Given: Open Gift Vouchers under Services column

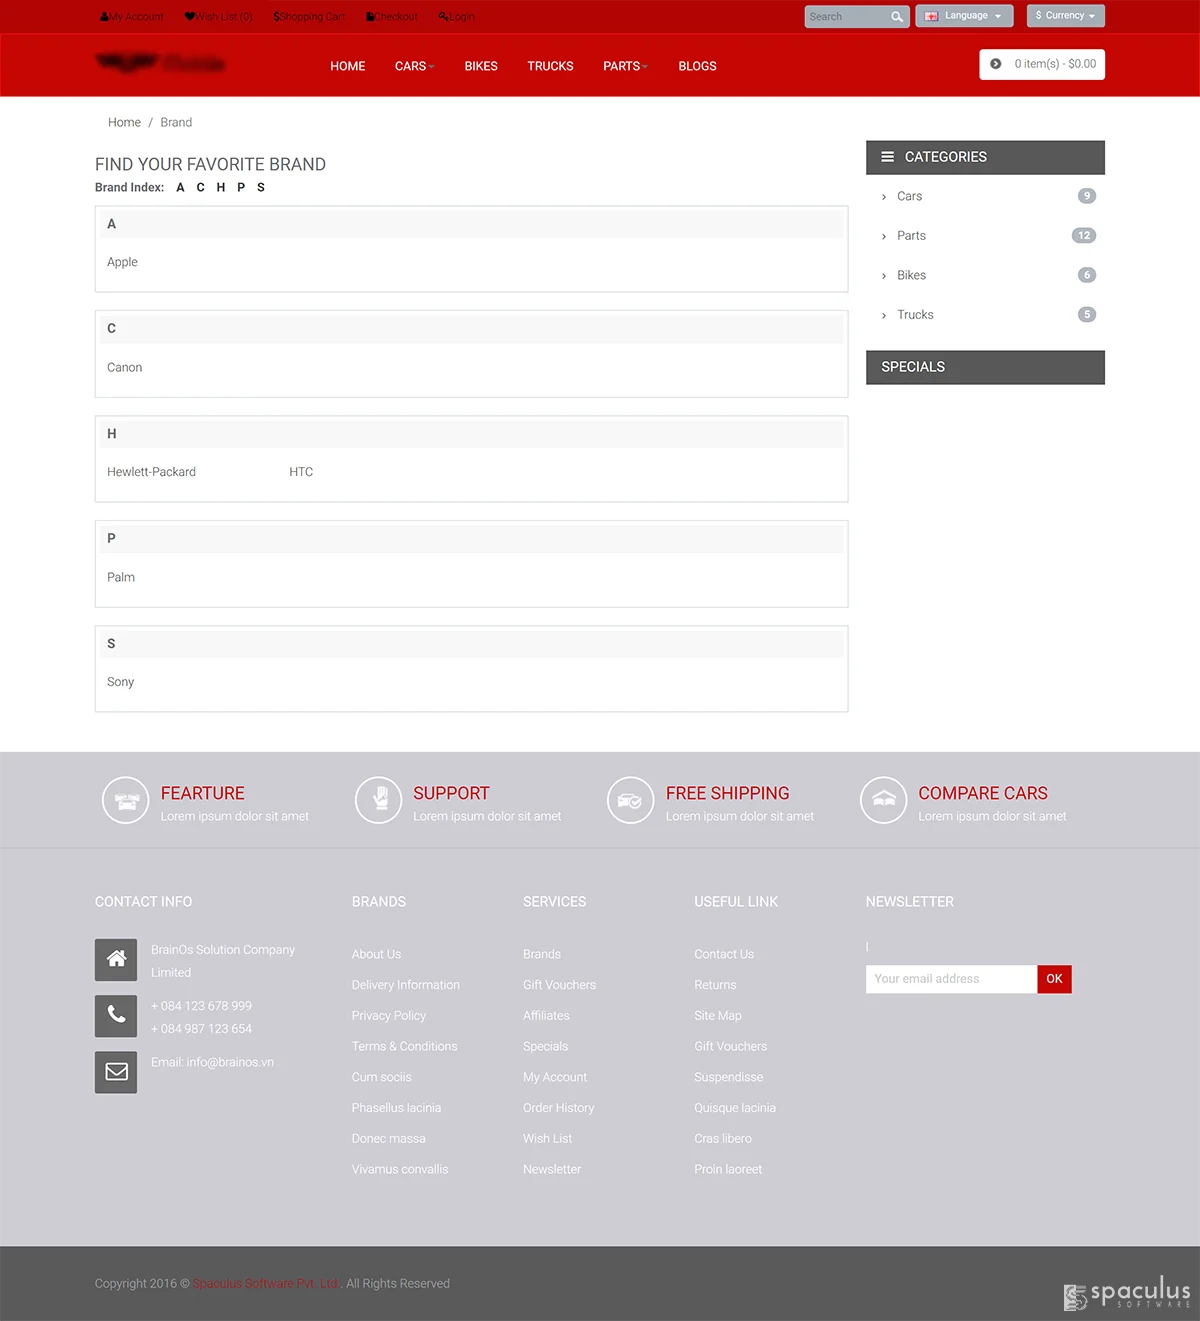Looking at the screenshot, I should tap(559, 985).
